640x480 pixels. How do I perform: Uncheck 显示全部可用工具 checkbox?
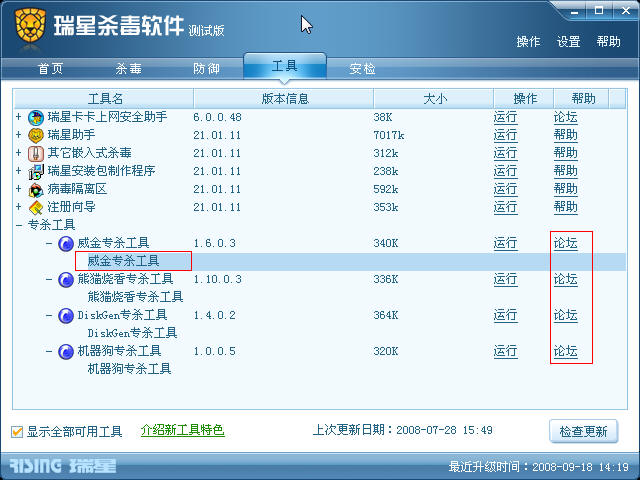click(17, 431)
